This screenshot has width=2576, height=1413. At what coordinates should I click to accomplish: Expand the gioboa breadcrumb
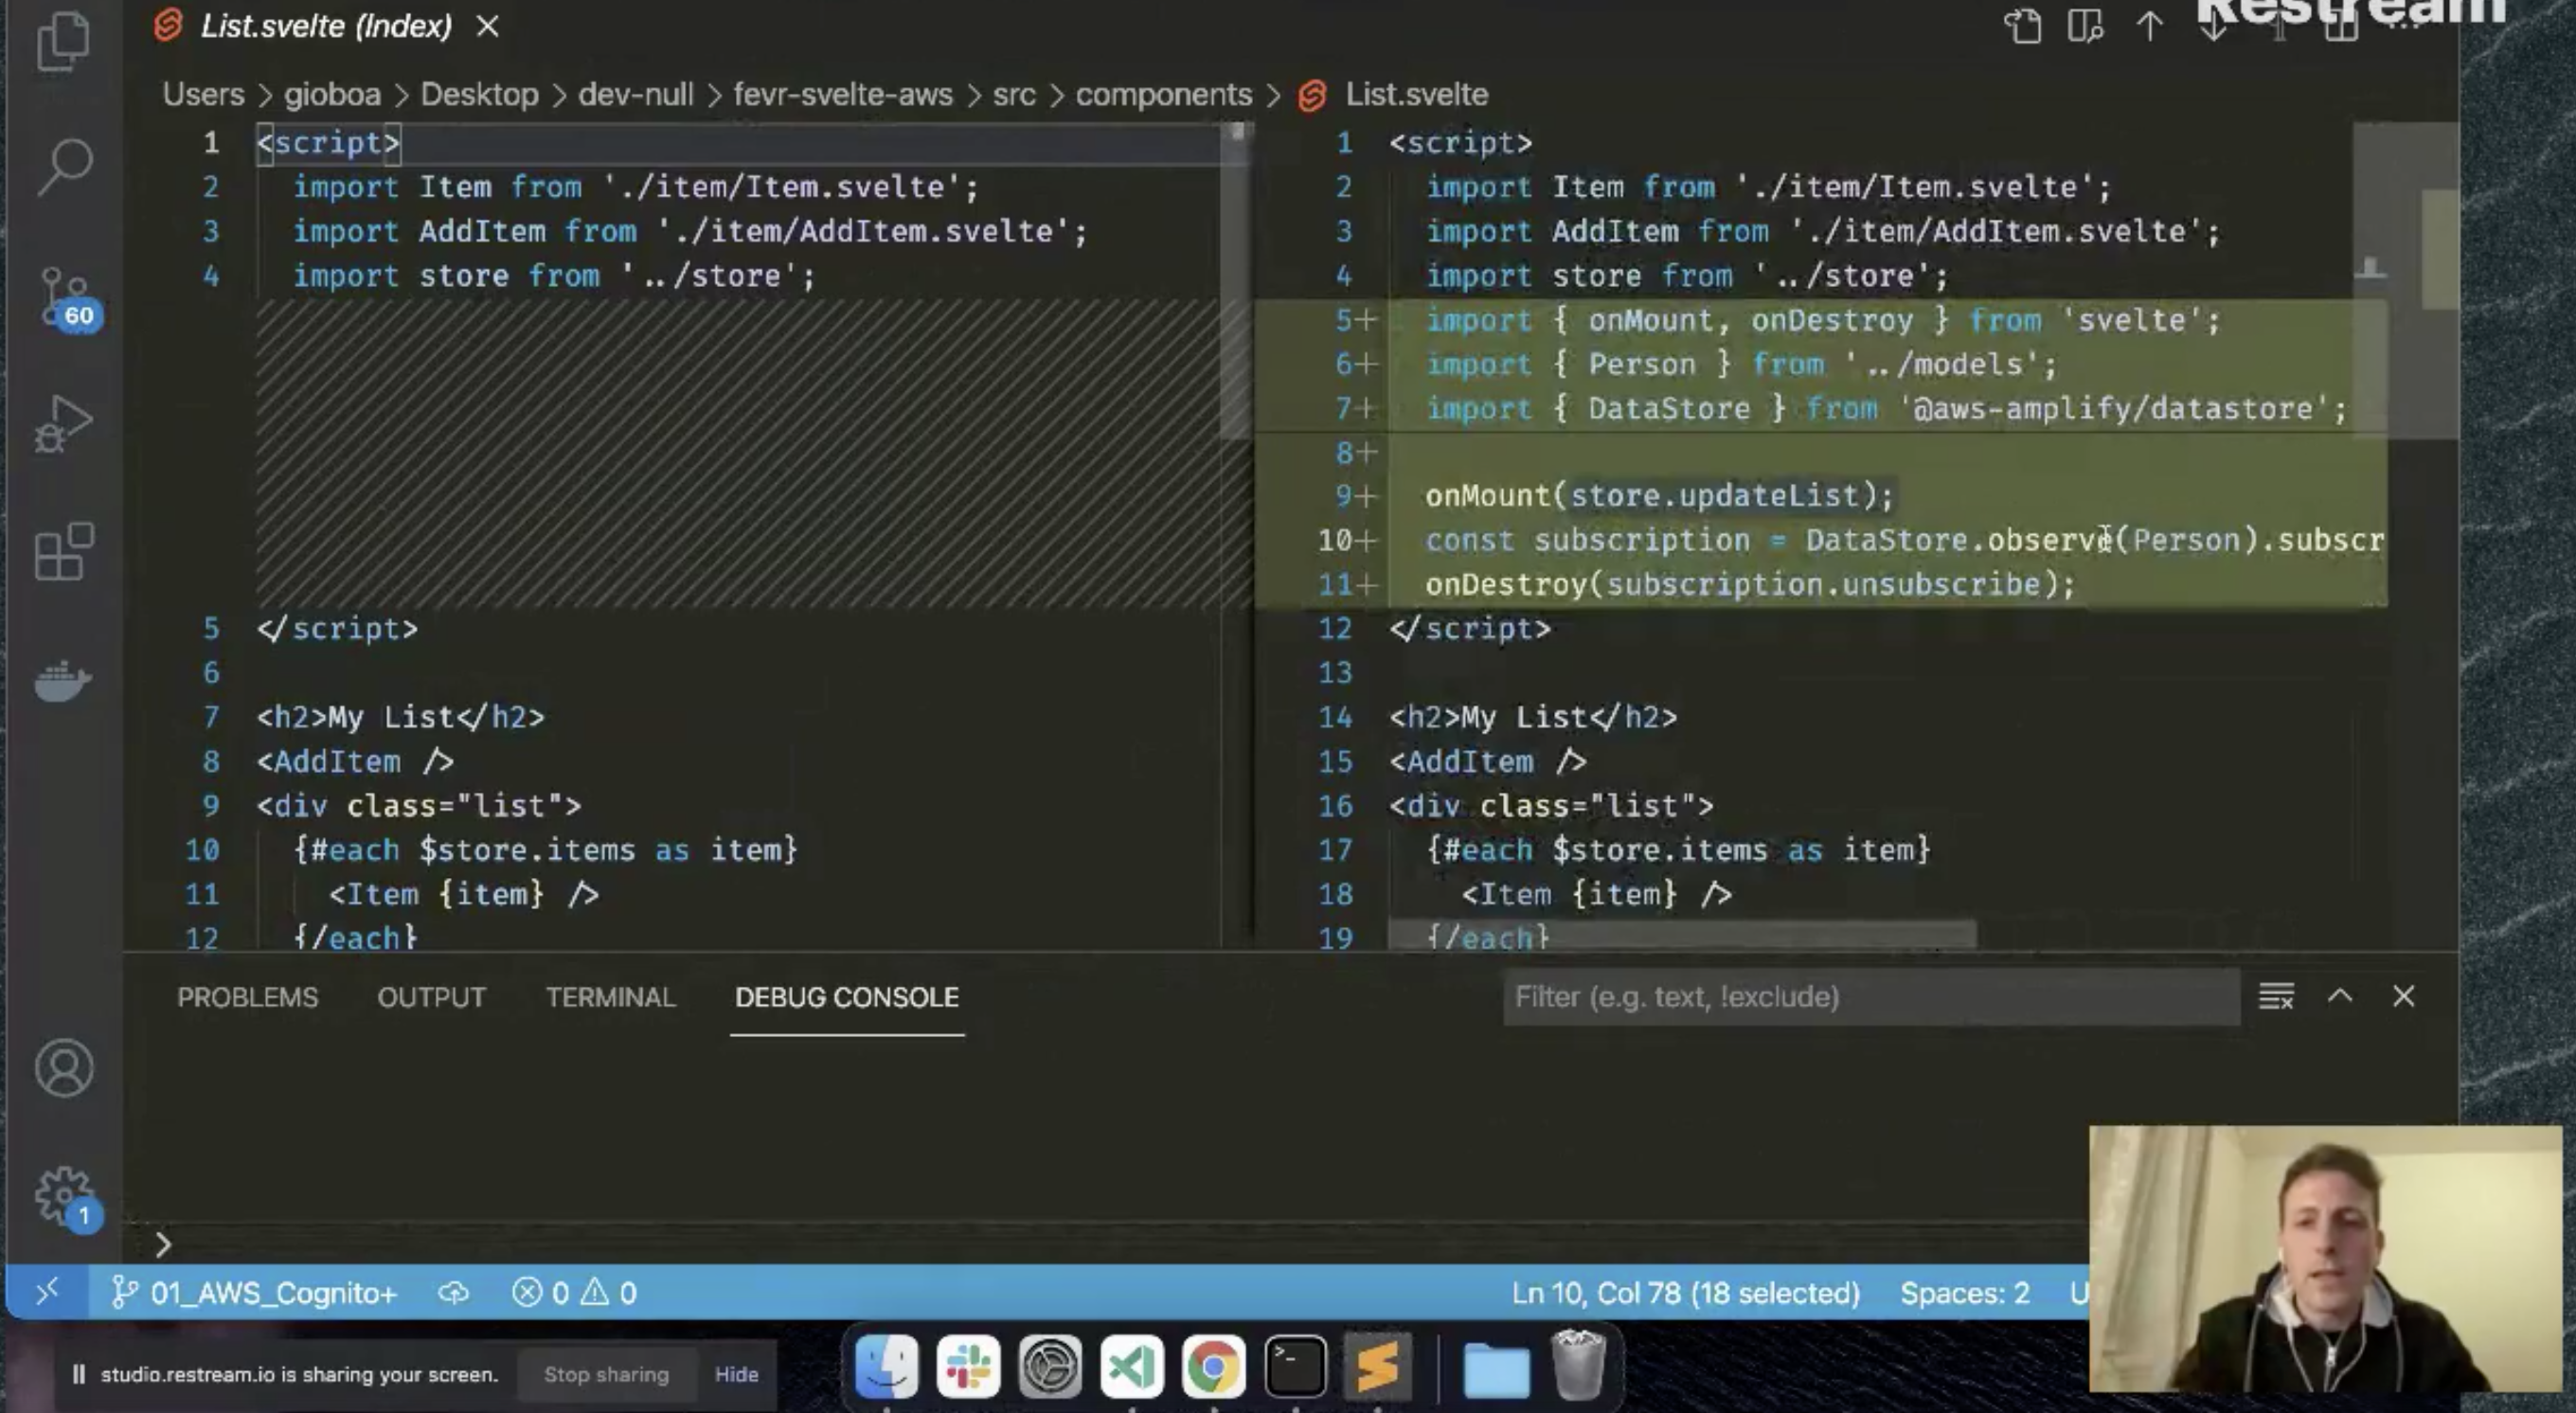[x=332, y=94]
